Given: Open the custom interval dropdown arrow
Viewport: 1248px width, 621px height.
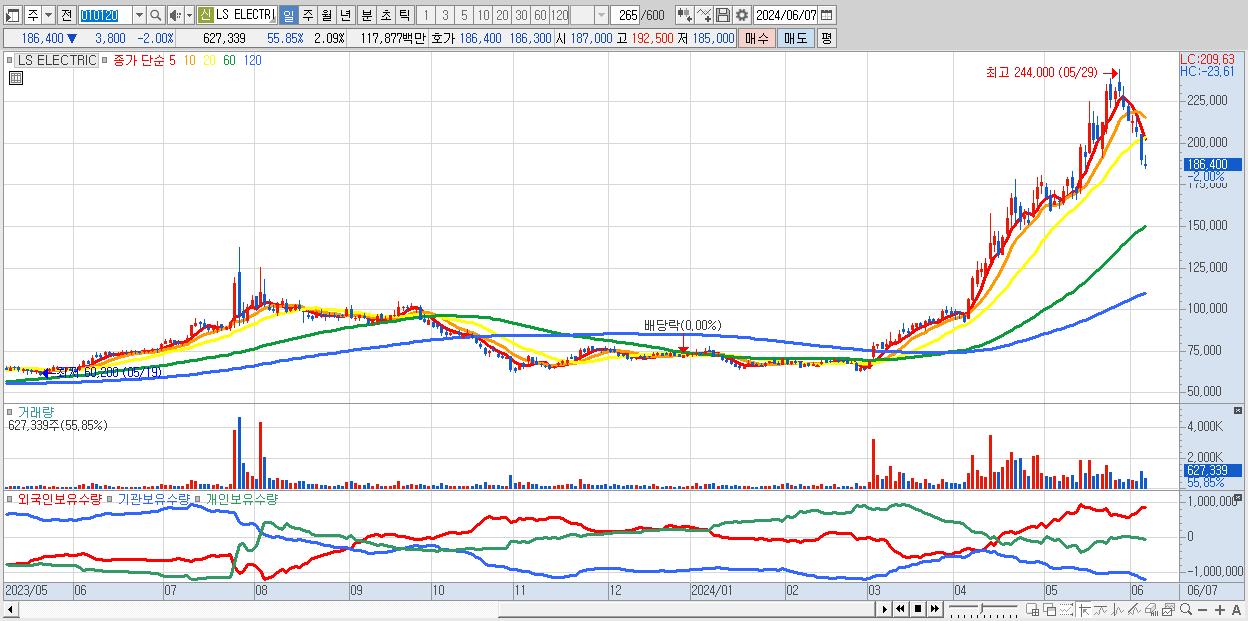Looking at the screenshot, I should (x=601, y=15).
